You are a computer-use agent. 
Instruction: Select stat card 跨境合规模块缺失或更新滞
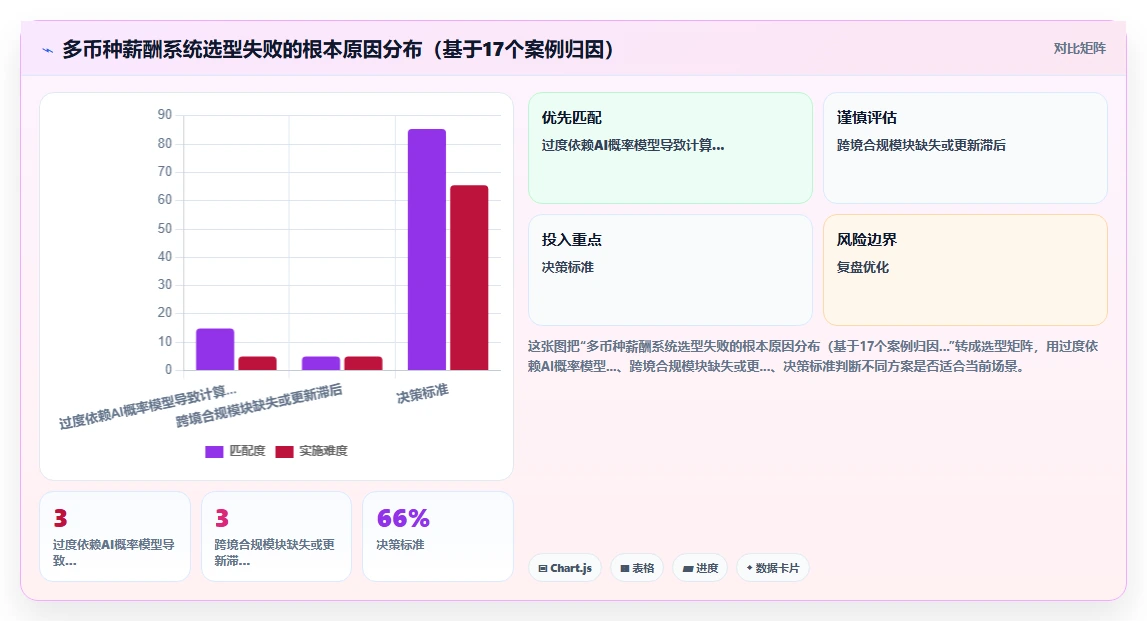pyautogui.click(x=277, y=536)
